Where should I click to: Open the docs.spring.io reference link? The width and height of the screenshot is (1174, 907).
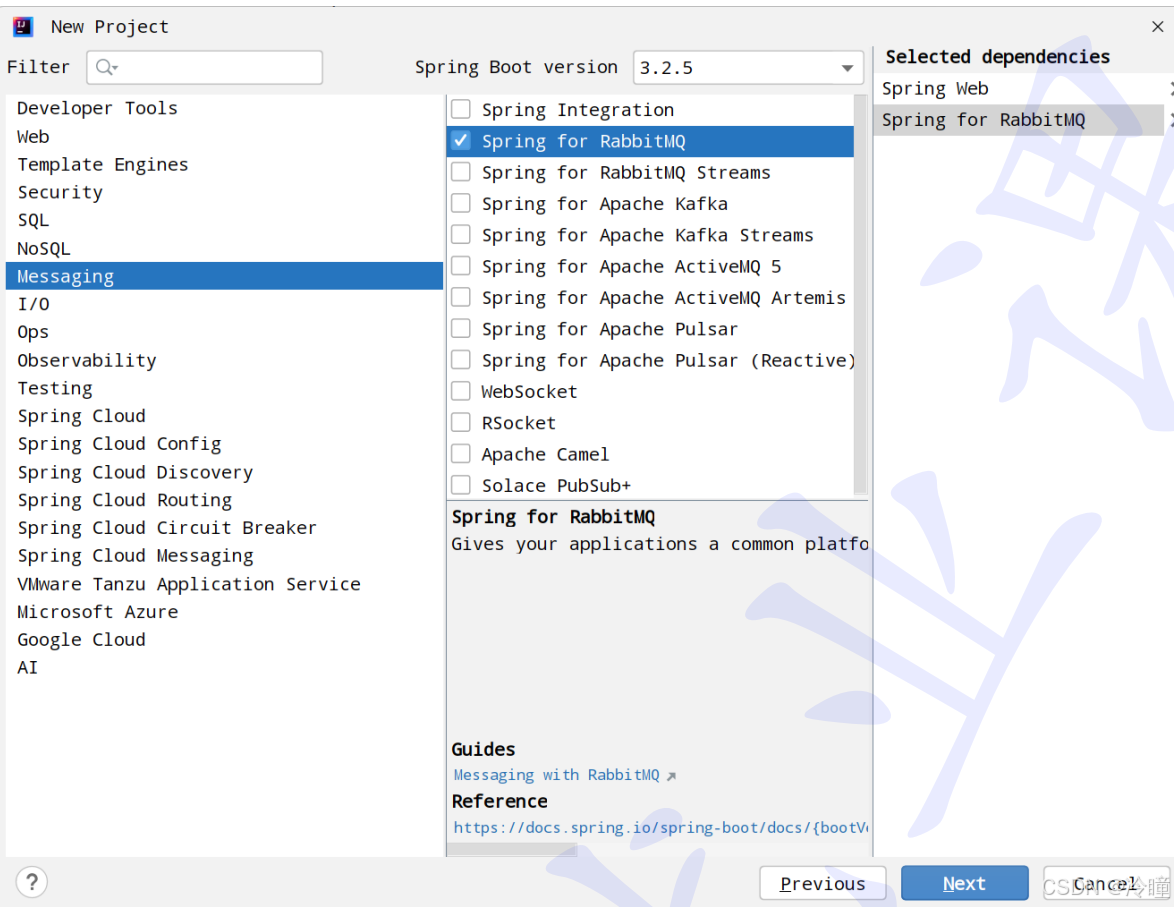coord(660,828)
